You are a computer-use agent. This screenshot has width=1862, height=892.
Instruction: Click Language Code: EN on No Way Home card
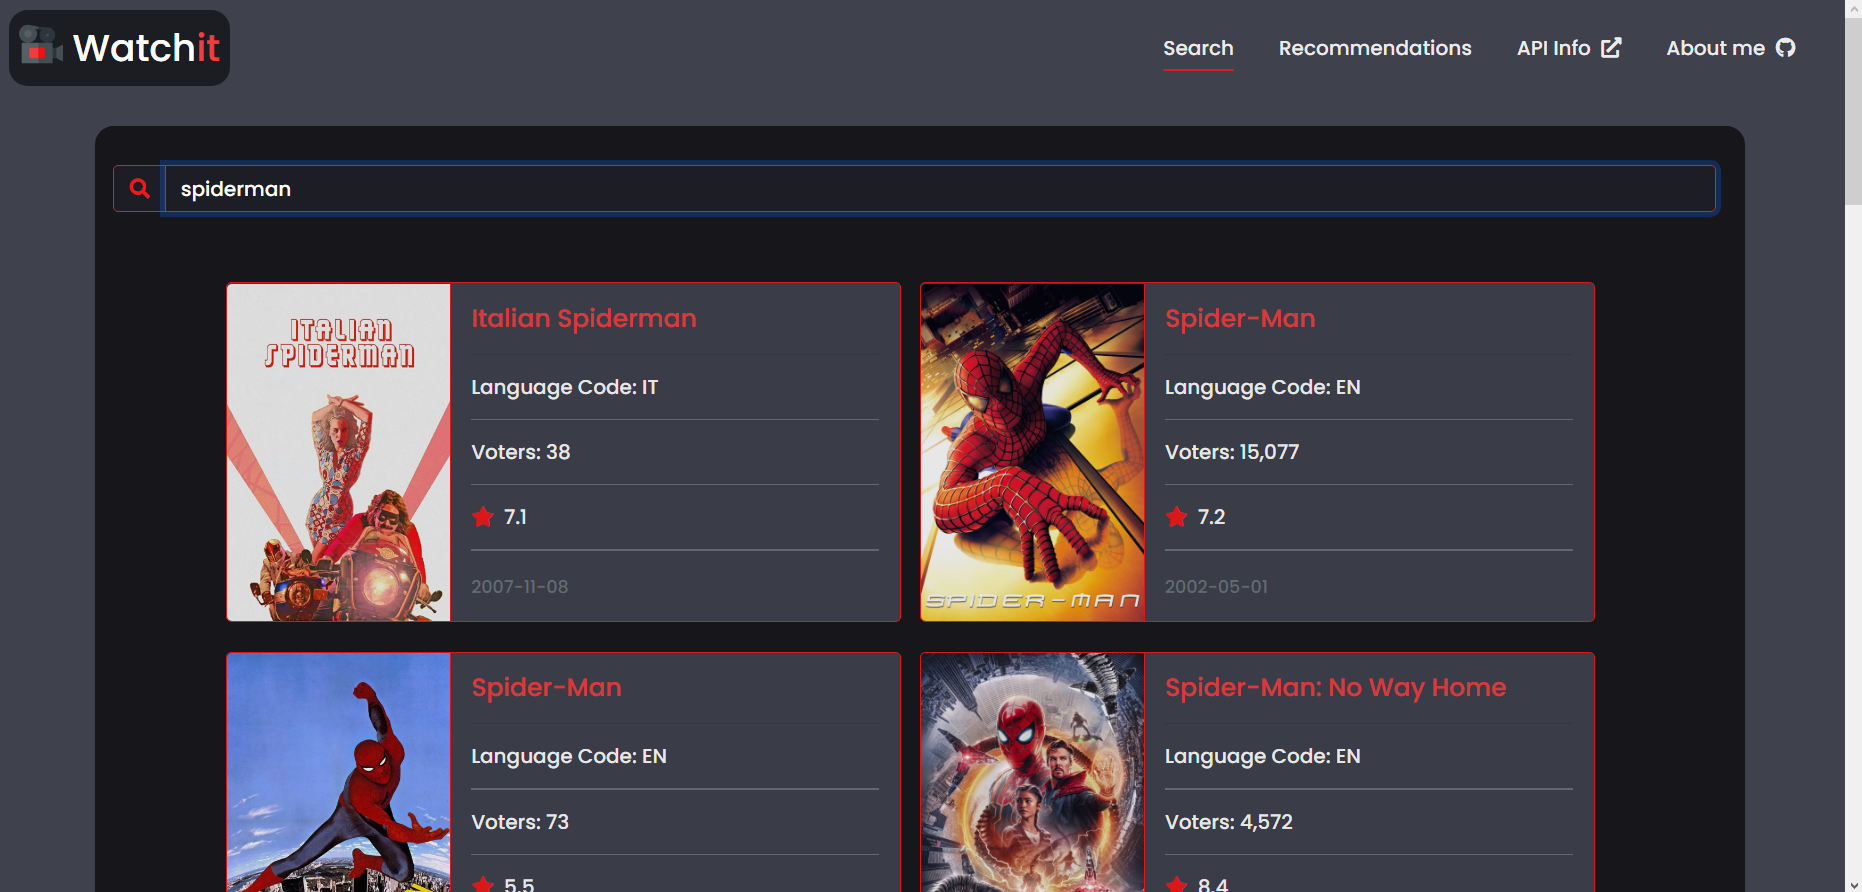click(x=1263, y=756)
